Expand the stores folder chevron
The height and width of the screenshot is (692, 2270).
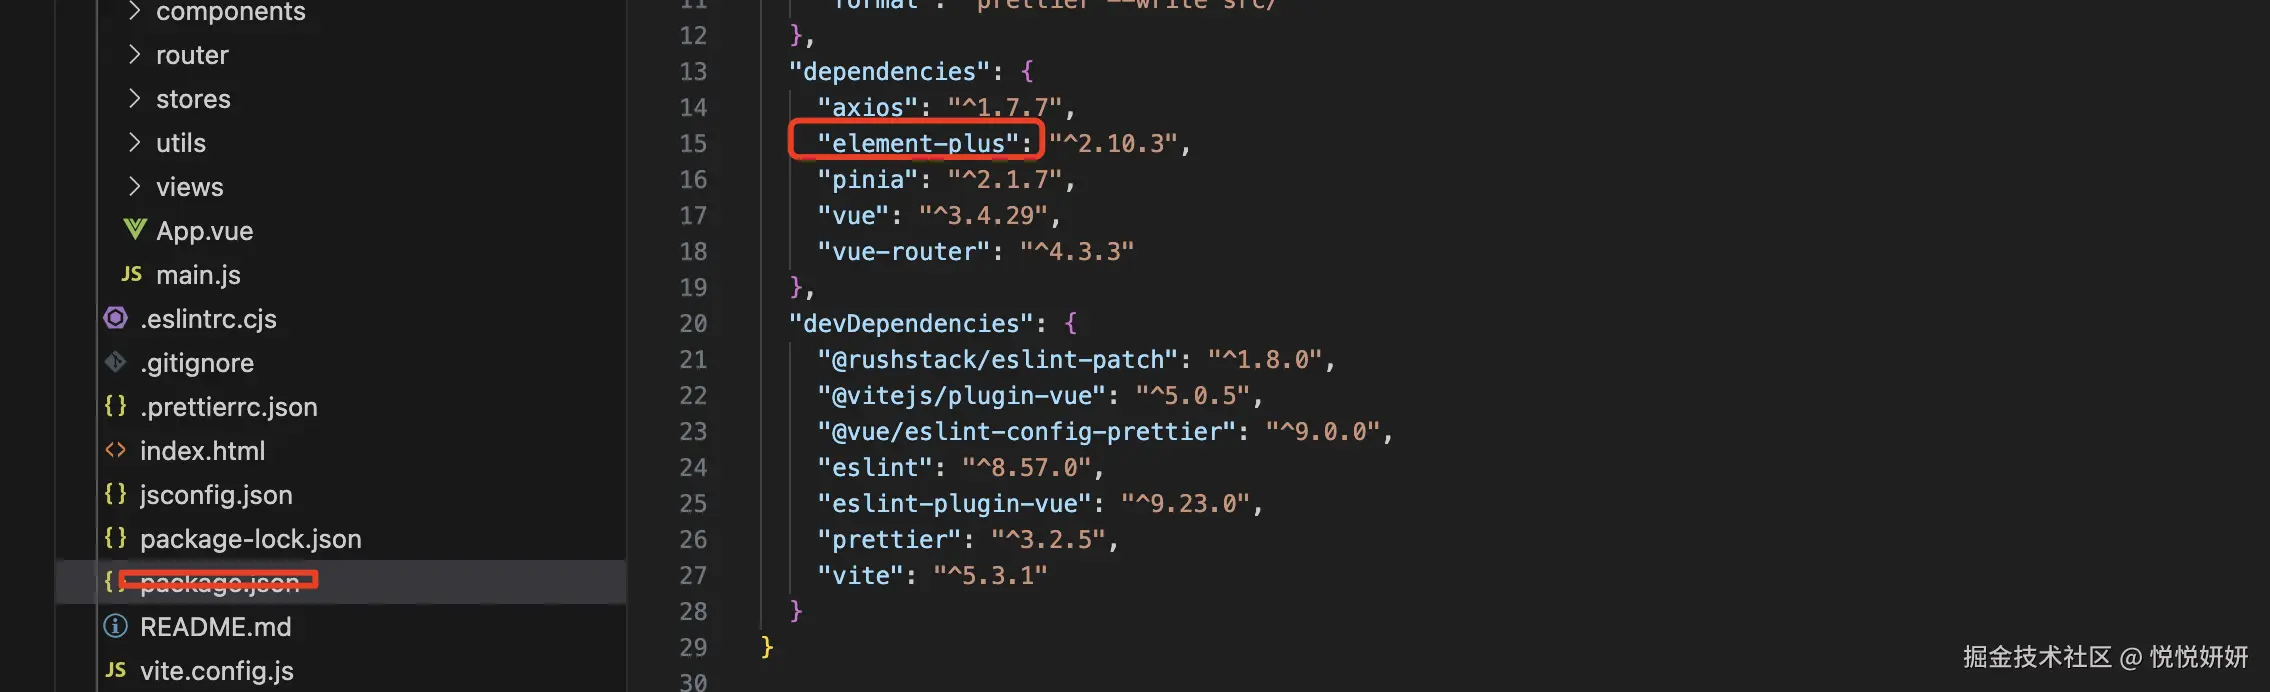(x=134, y=98)
